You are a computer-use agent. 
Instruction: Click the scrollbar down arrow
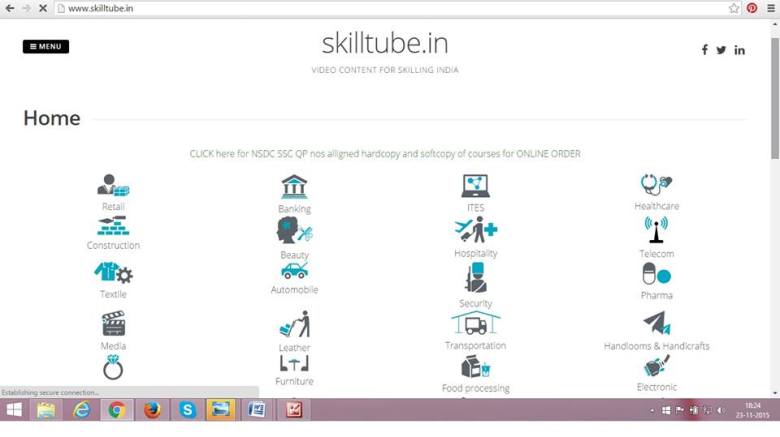click(775, 393)
